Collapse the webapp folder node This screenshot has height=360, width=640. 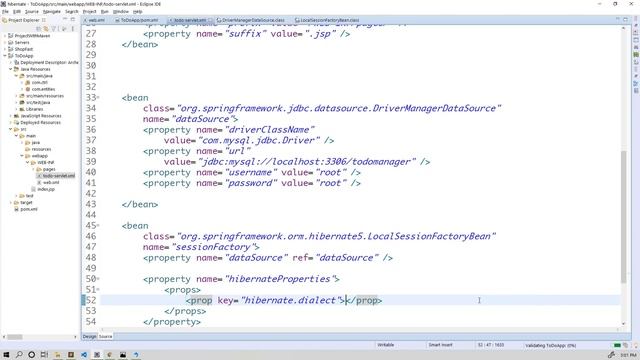[22, 156]
